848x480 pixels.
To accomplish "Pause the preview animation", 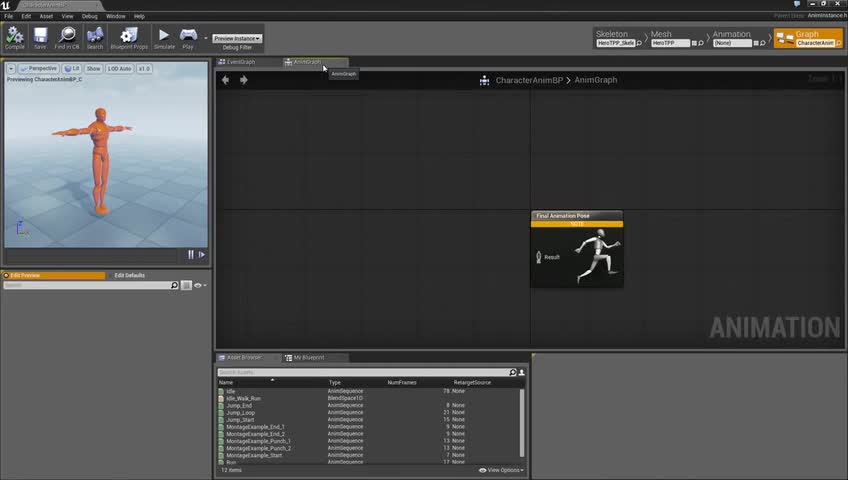I will tap(191, 254).
